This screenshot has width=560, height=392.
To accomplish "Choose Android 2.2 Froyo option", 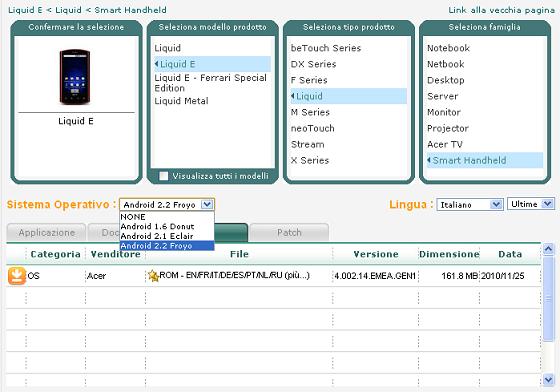I will point(167,246).
